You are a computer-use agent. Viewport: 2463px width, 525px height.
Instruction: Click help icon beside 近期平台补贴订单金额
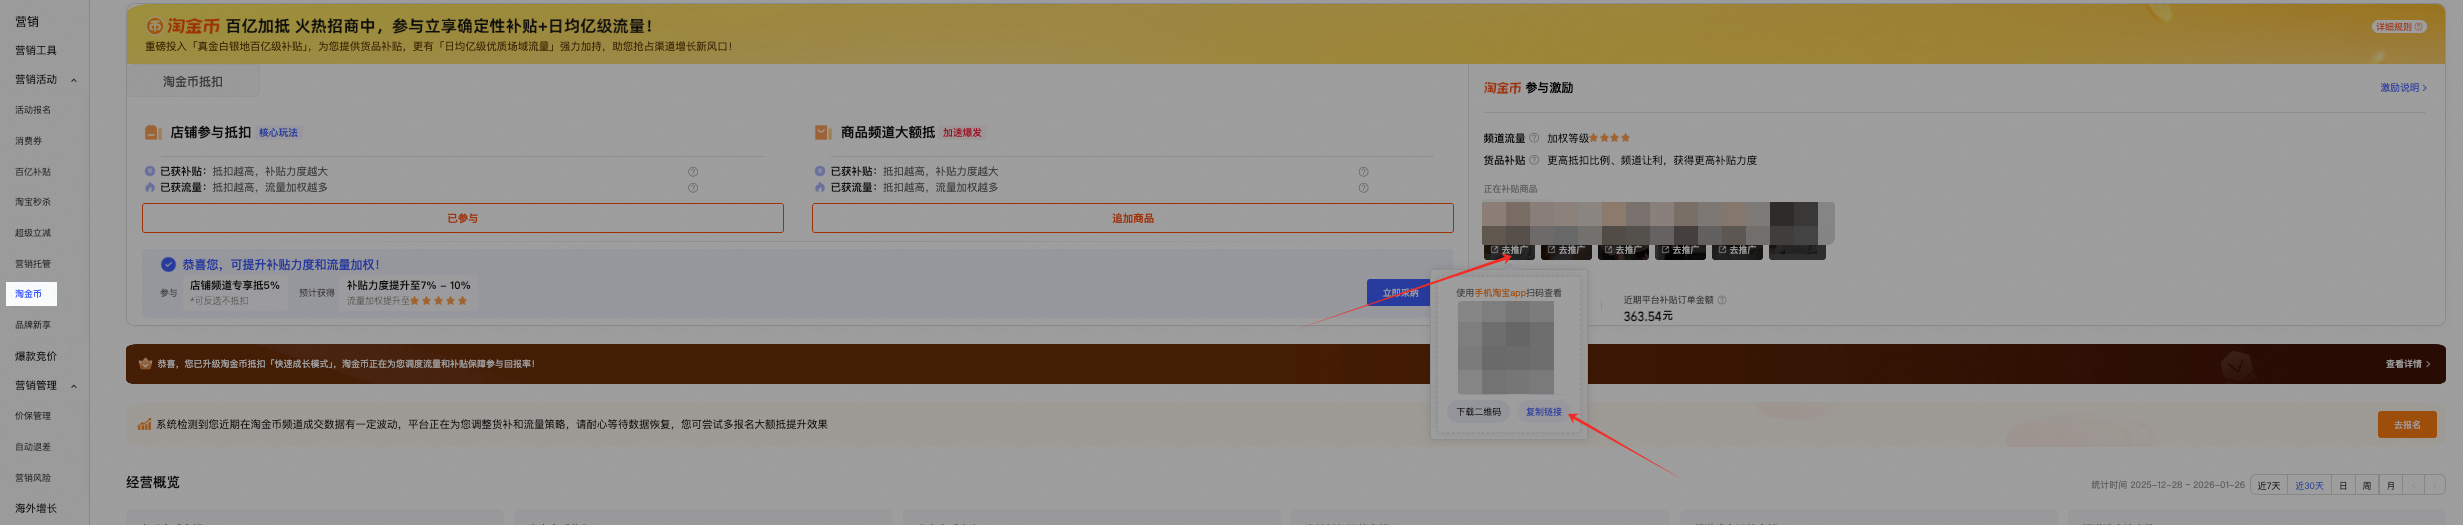[1722, 300]
